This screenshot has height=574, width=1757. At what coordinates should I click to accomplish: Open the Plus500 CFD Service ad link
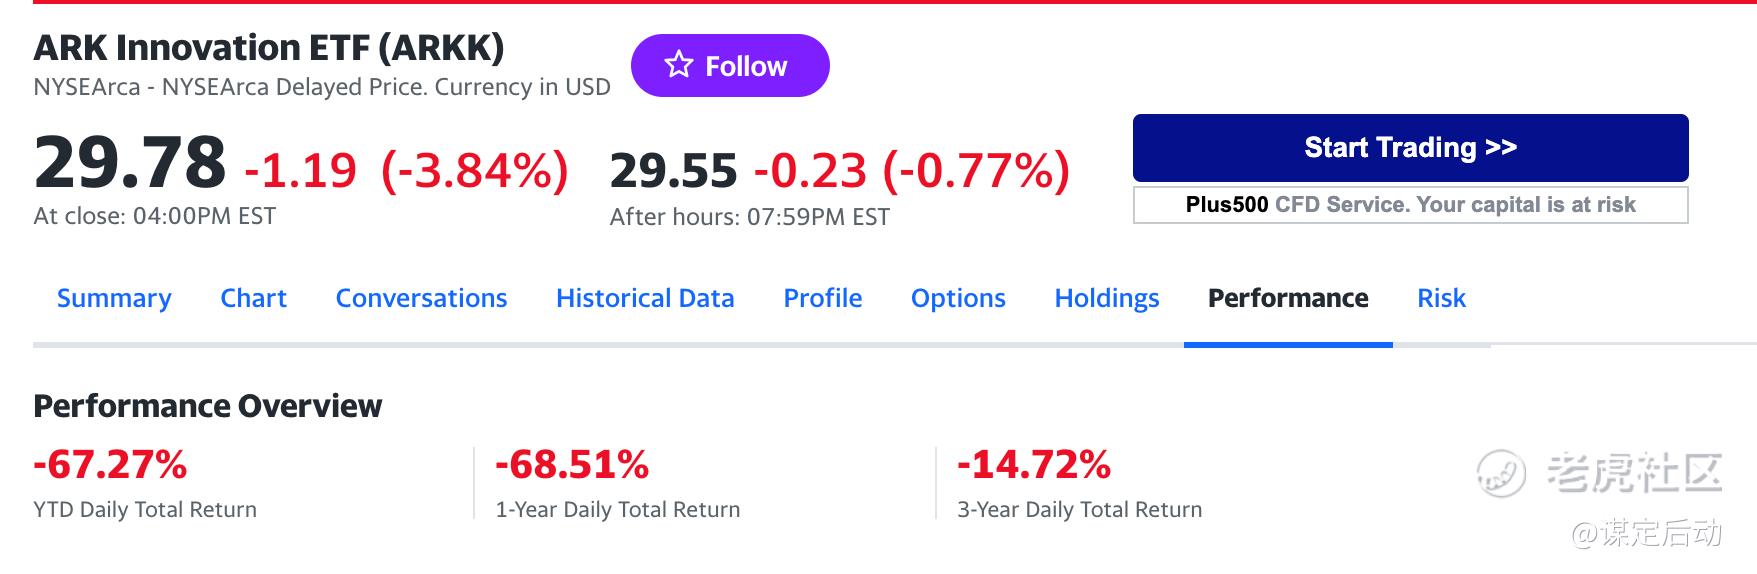pos(1410,205)
